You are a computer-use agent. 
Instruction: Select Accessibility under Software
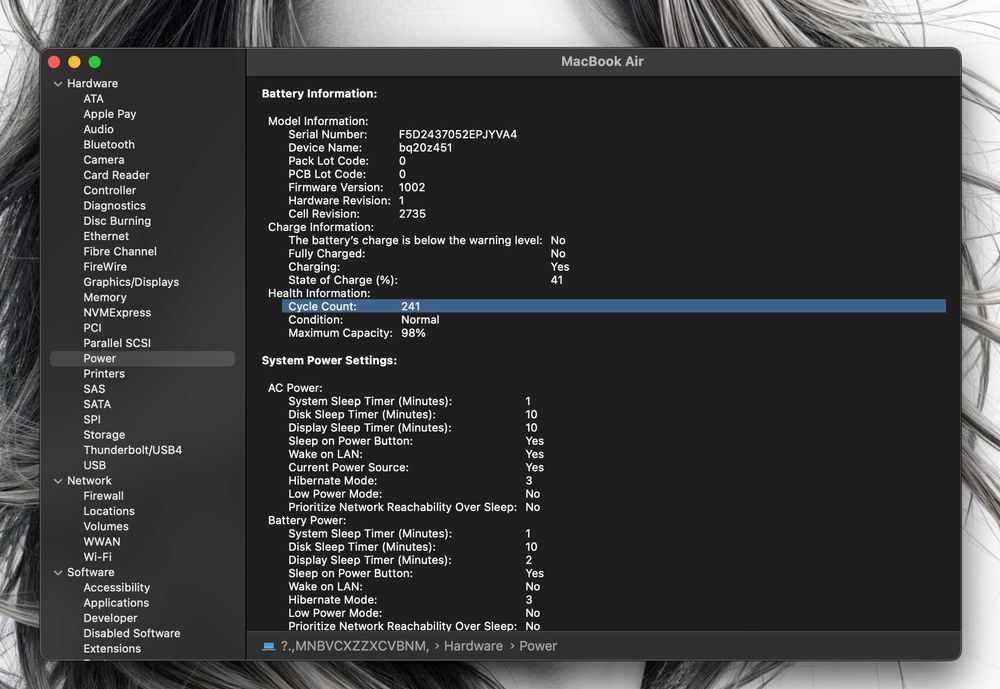117,588
